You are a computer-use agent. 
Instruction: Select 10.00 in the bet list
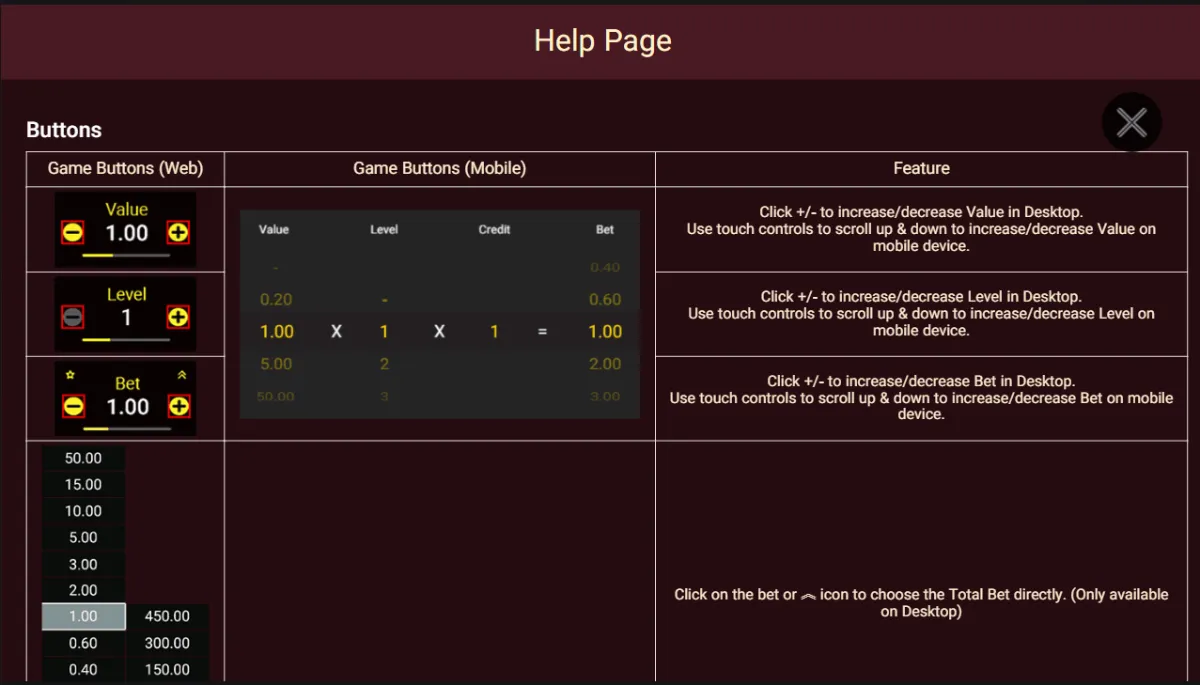tap(83, 511)
